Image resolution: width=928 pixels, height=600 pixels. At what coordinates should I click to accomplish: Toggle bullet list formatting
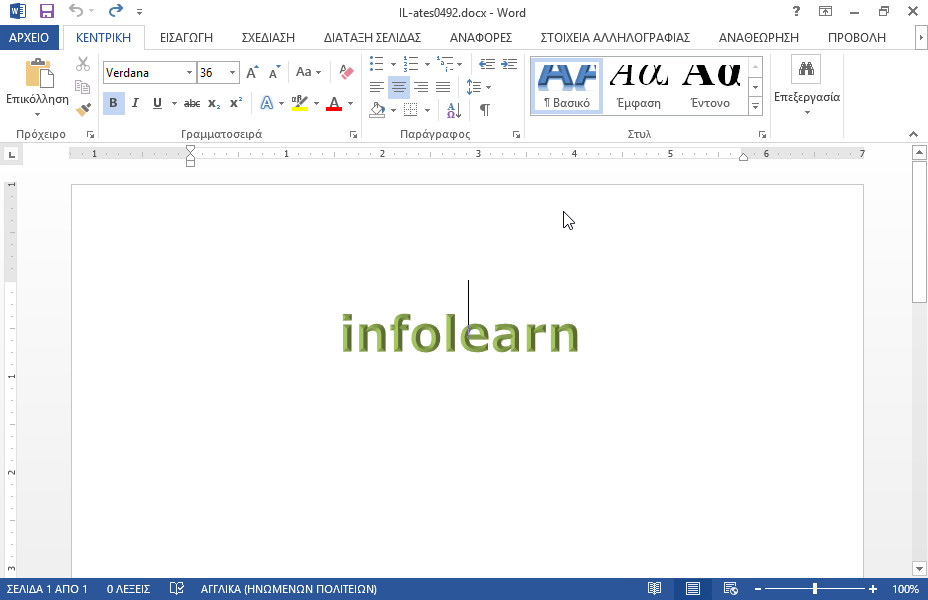coord(376,64)
